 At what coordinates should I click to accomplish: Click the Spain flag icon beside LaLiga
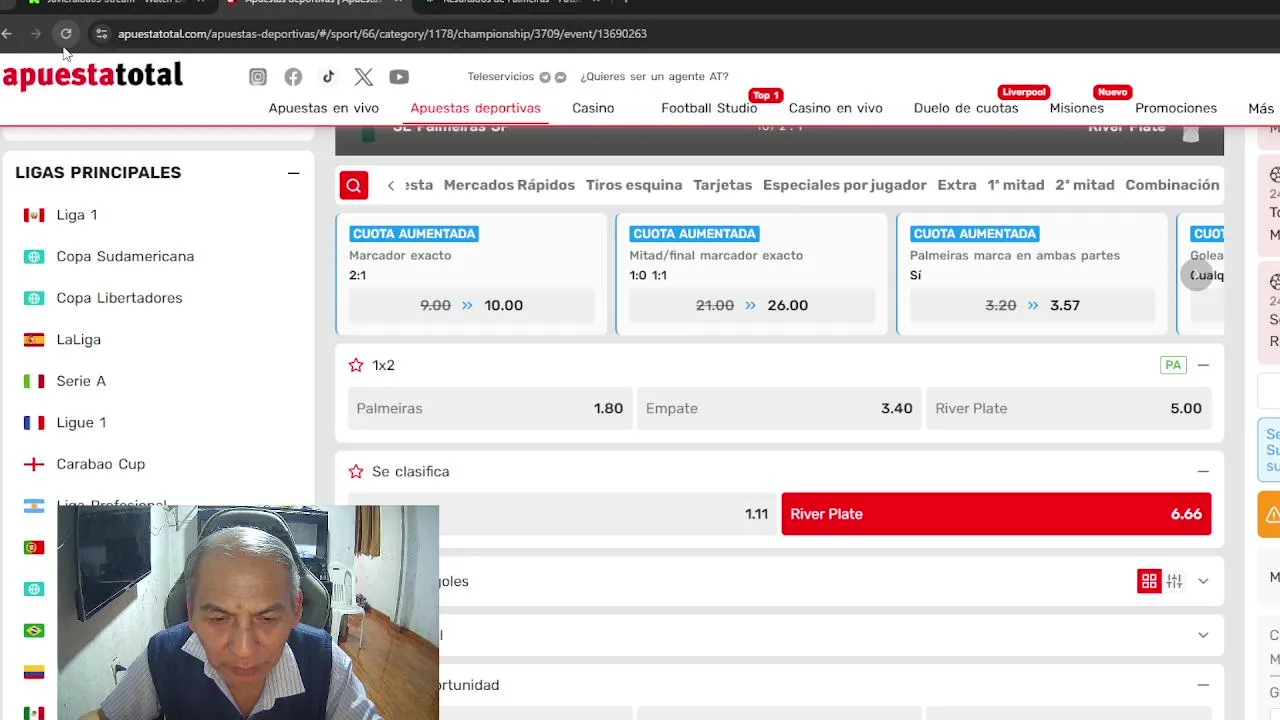(34, 340)
